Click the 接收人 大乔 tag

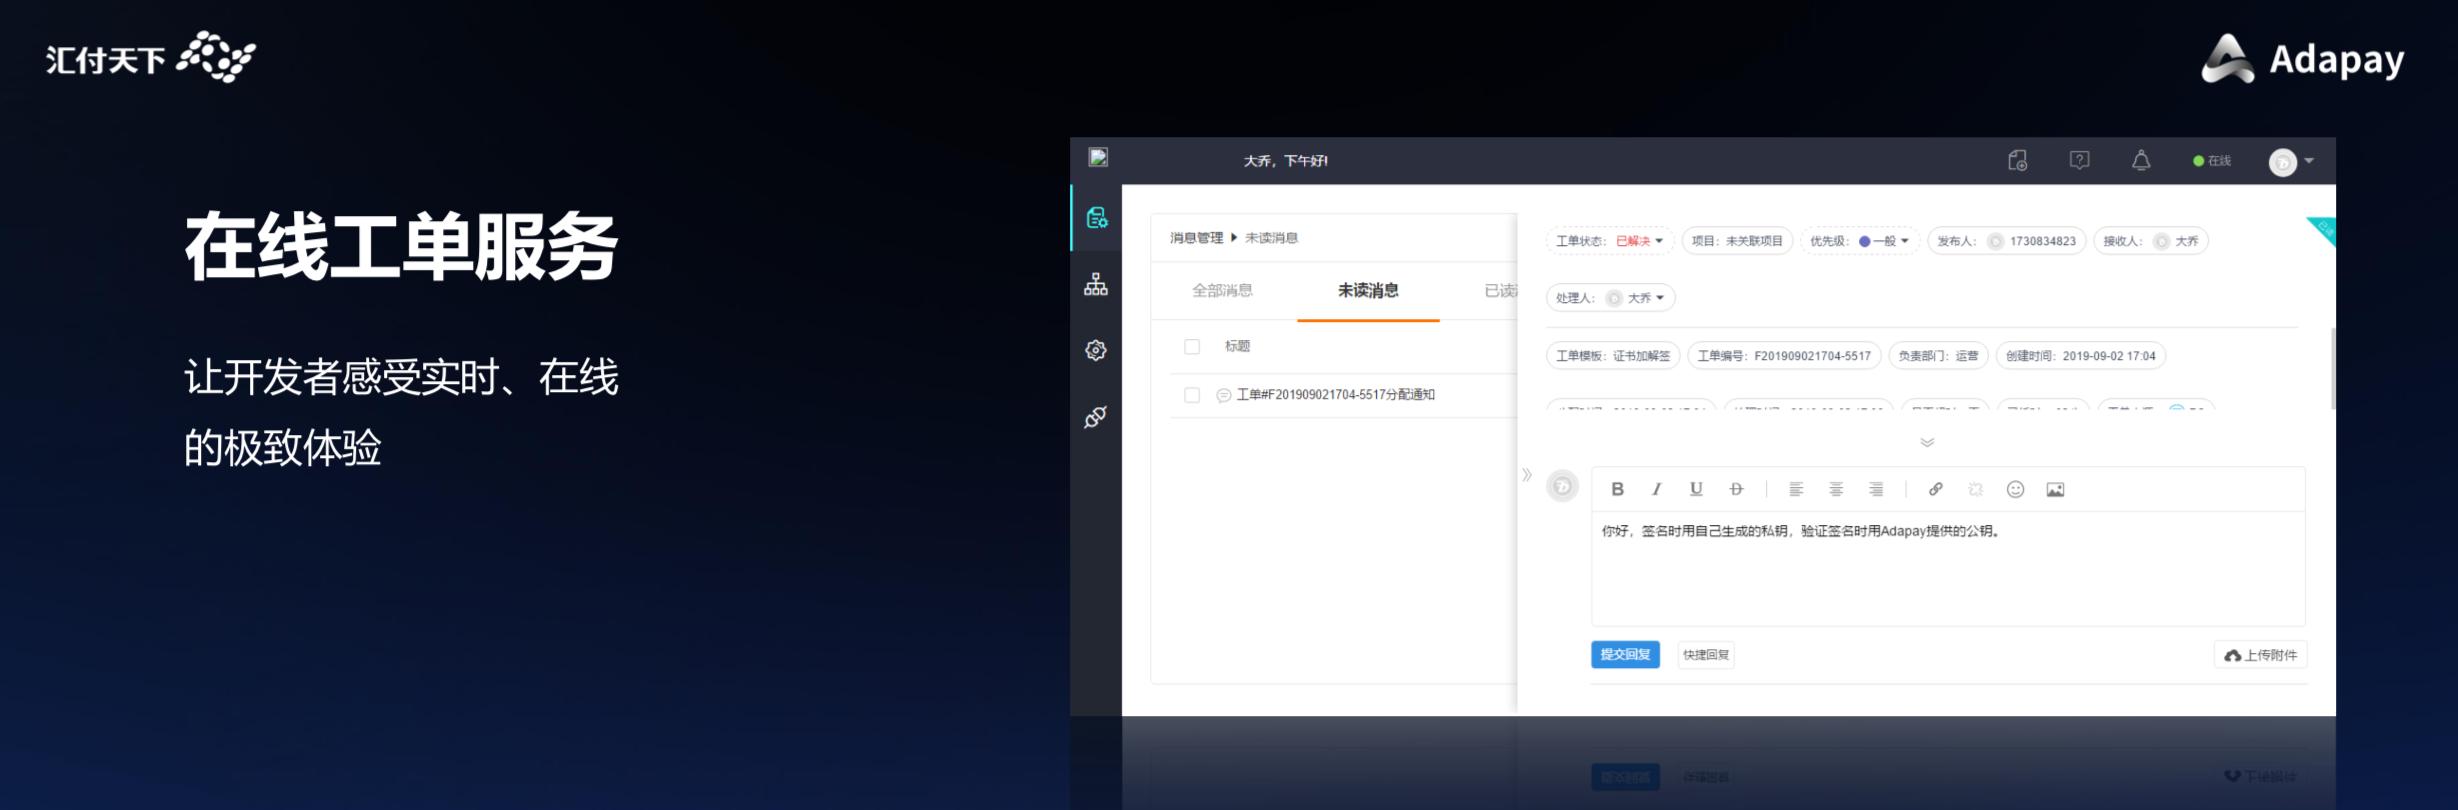[x=2150, y=241]
